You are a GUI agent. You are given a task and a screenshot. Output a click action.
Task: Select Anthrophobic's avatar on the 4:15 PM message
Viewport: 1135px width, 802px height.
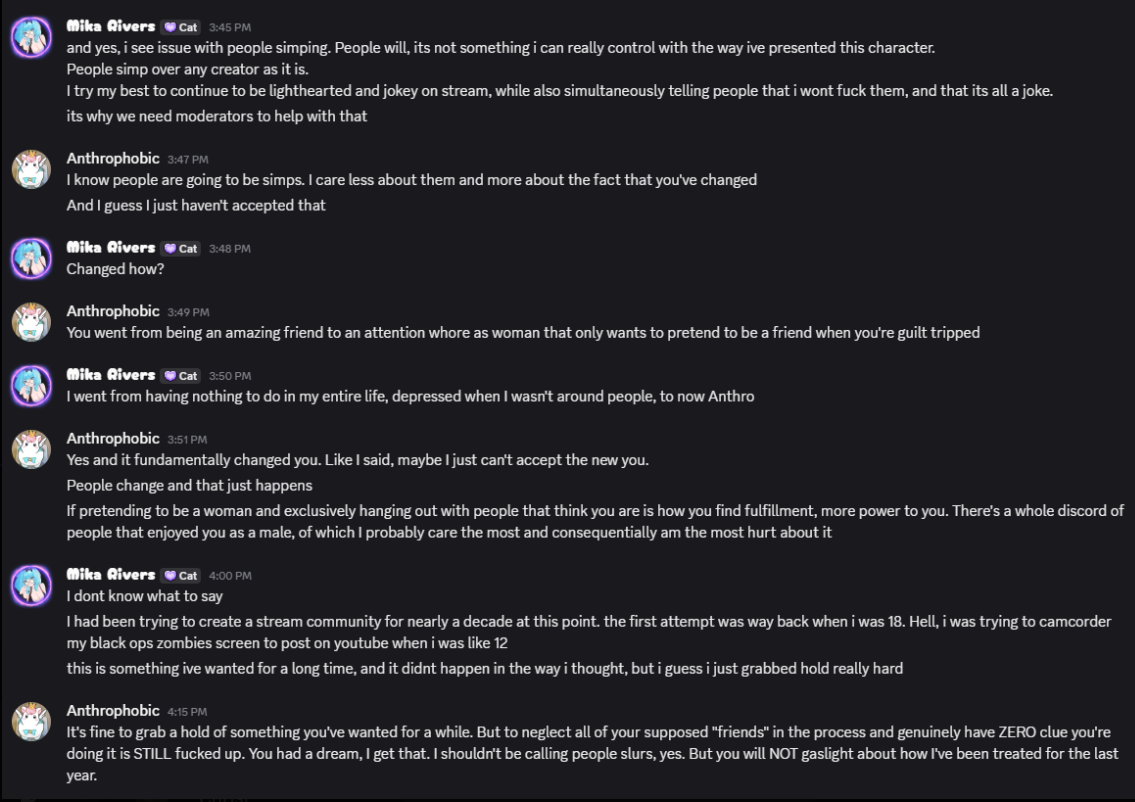[x=31, y=722]
